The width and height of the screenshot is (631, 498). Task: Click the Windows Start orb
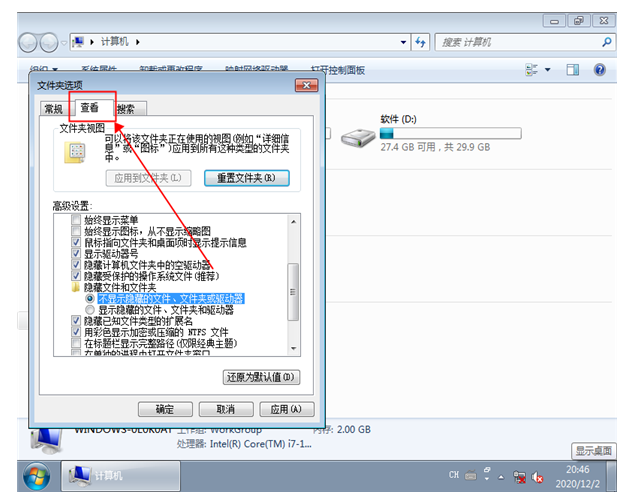click(37, 477)
